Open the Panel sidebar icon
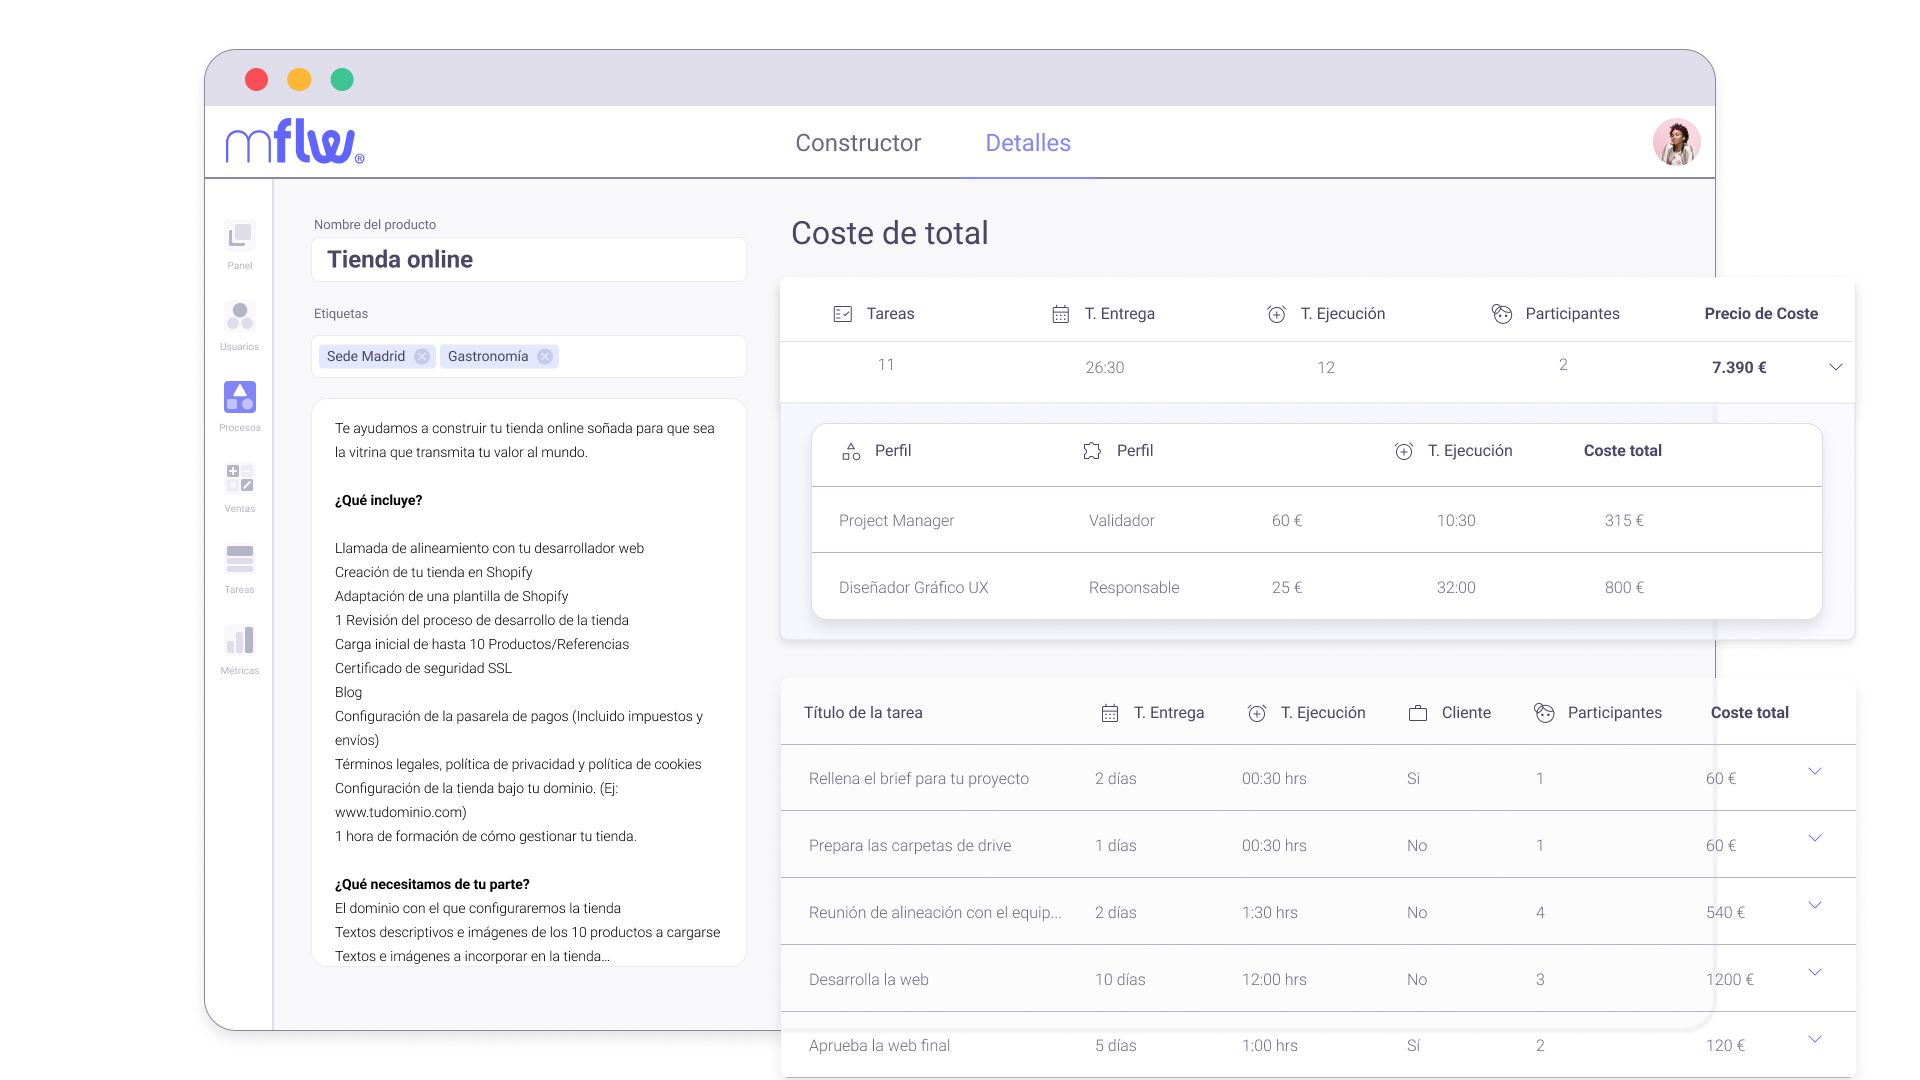This screenshot has height=1080, width=1920. pyautogui.click(x=240, y=236)
